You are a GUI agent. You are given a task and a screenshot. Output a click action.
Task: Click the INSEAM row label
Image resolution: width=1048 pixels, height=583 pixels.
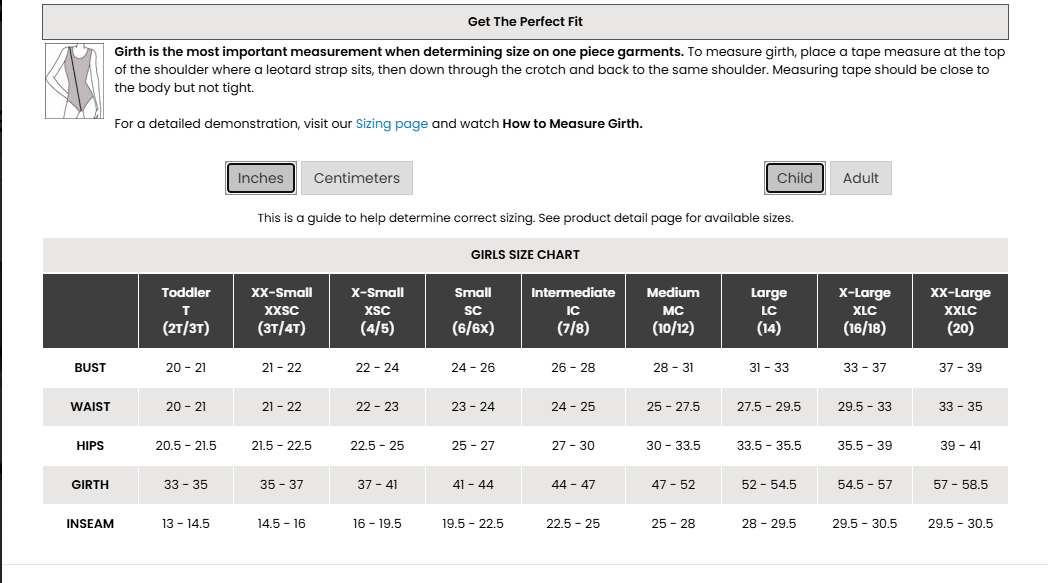[x=90, y=524]
